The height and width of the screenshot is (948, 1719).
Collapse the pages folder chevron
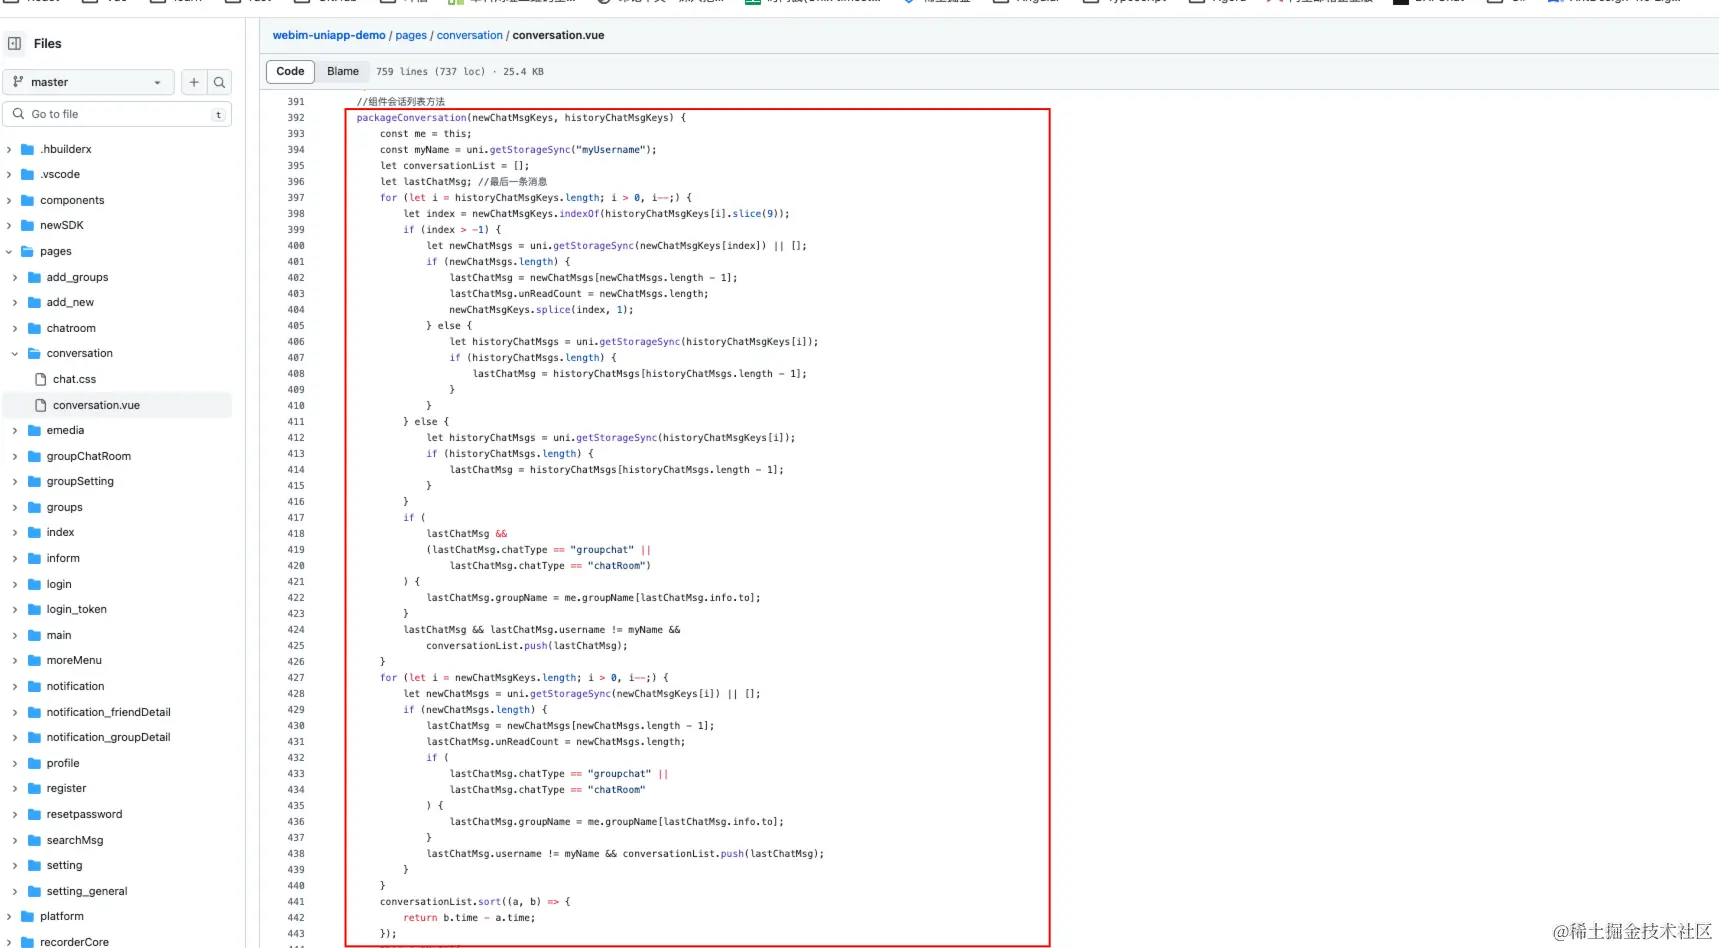(x=9, y=251)
